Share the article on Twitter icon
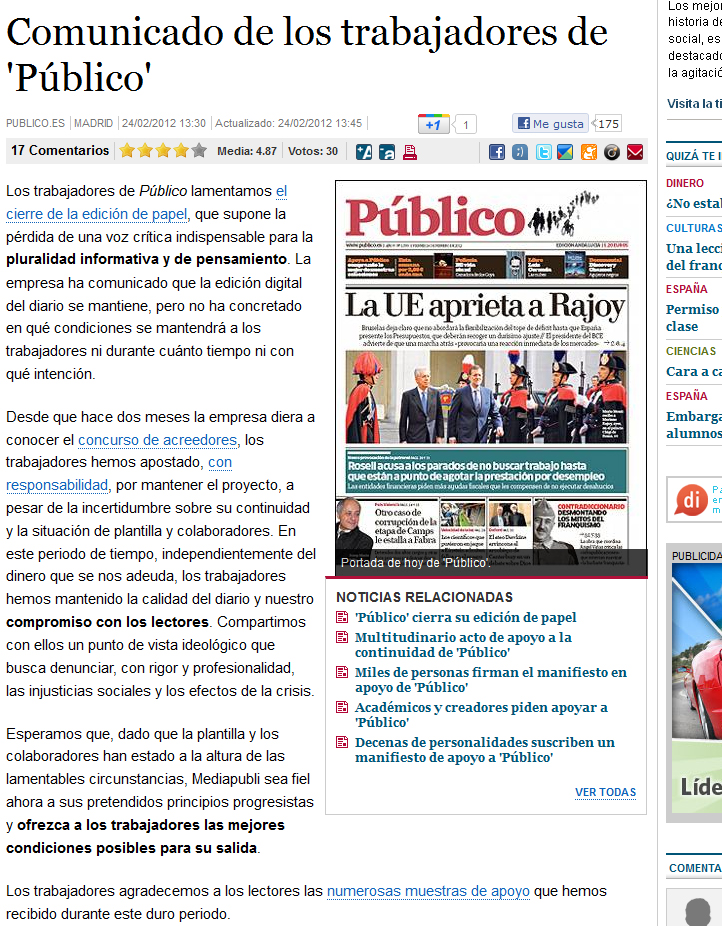 click(x=543, y=152)
